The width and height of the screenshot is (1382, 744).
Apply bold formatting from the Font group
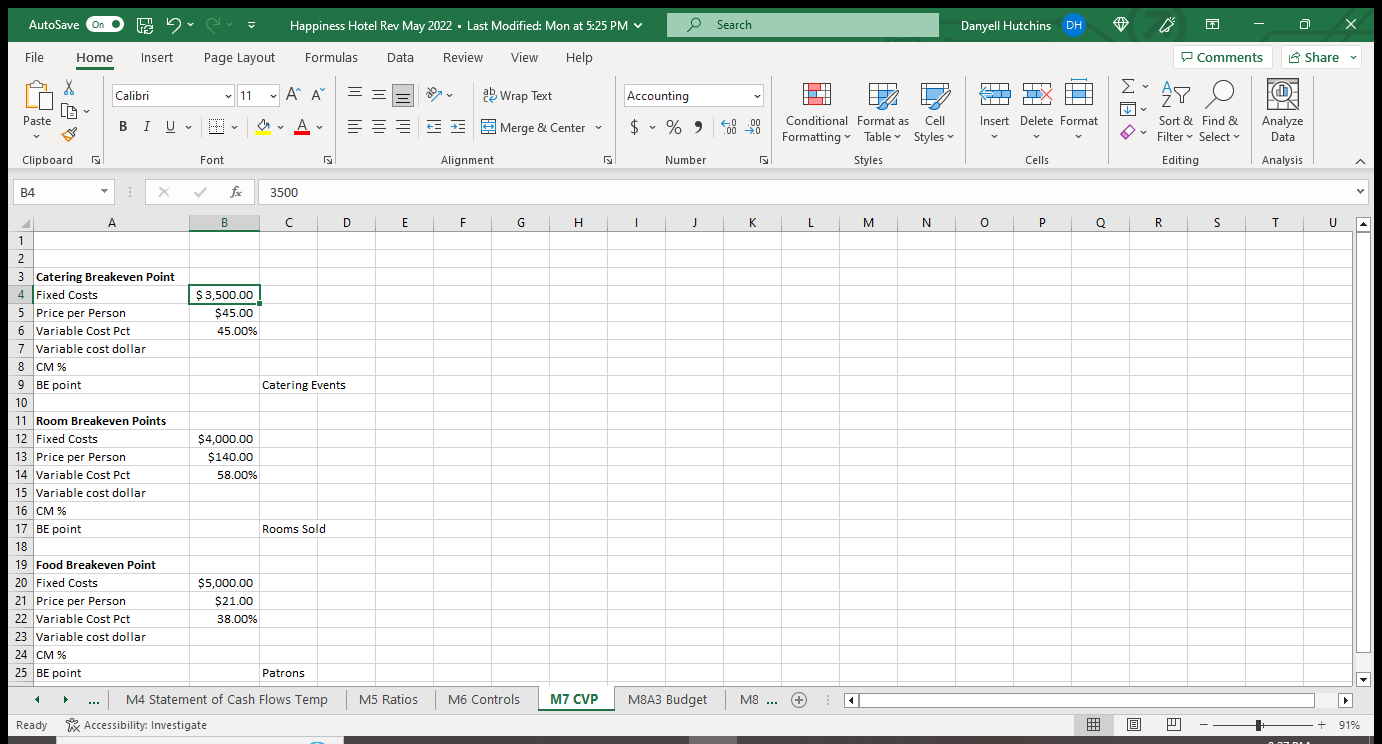122,127
